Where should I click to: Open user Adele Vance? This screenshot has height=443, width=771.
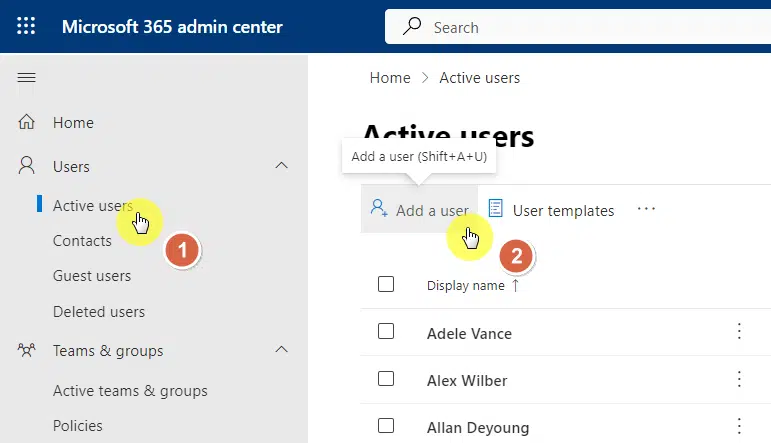[469, 334]
